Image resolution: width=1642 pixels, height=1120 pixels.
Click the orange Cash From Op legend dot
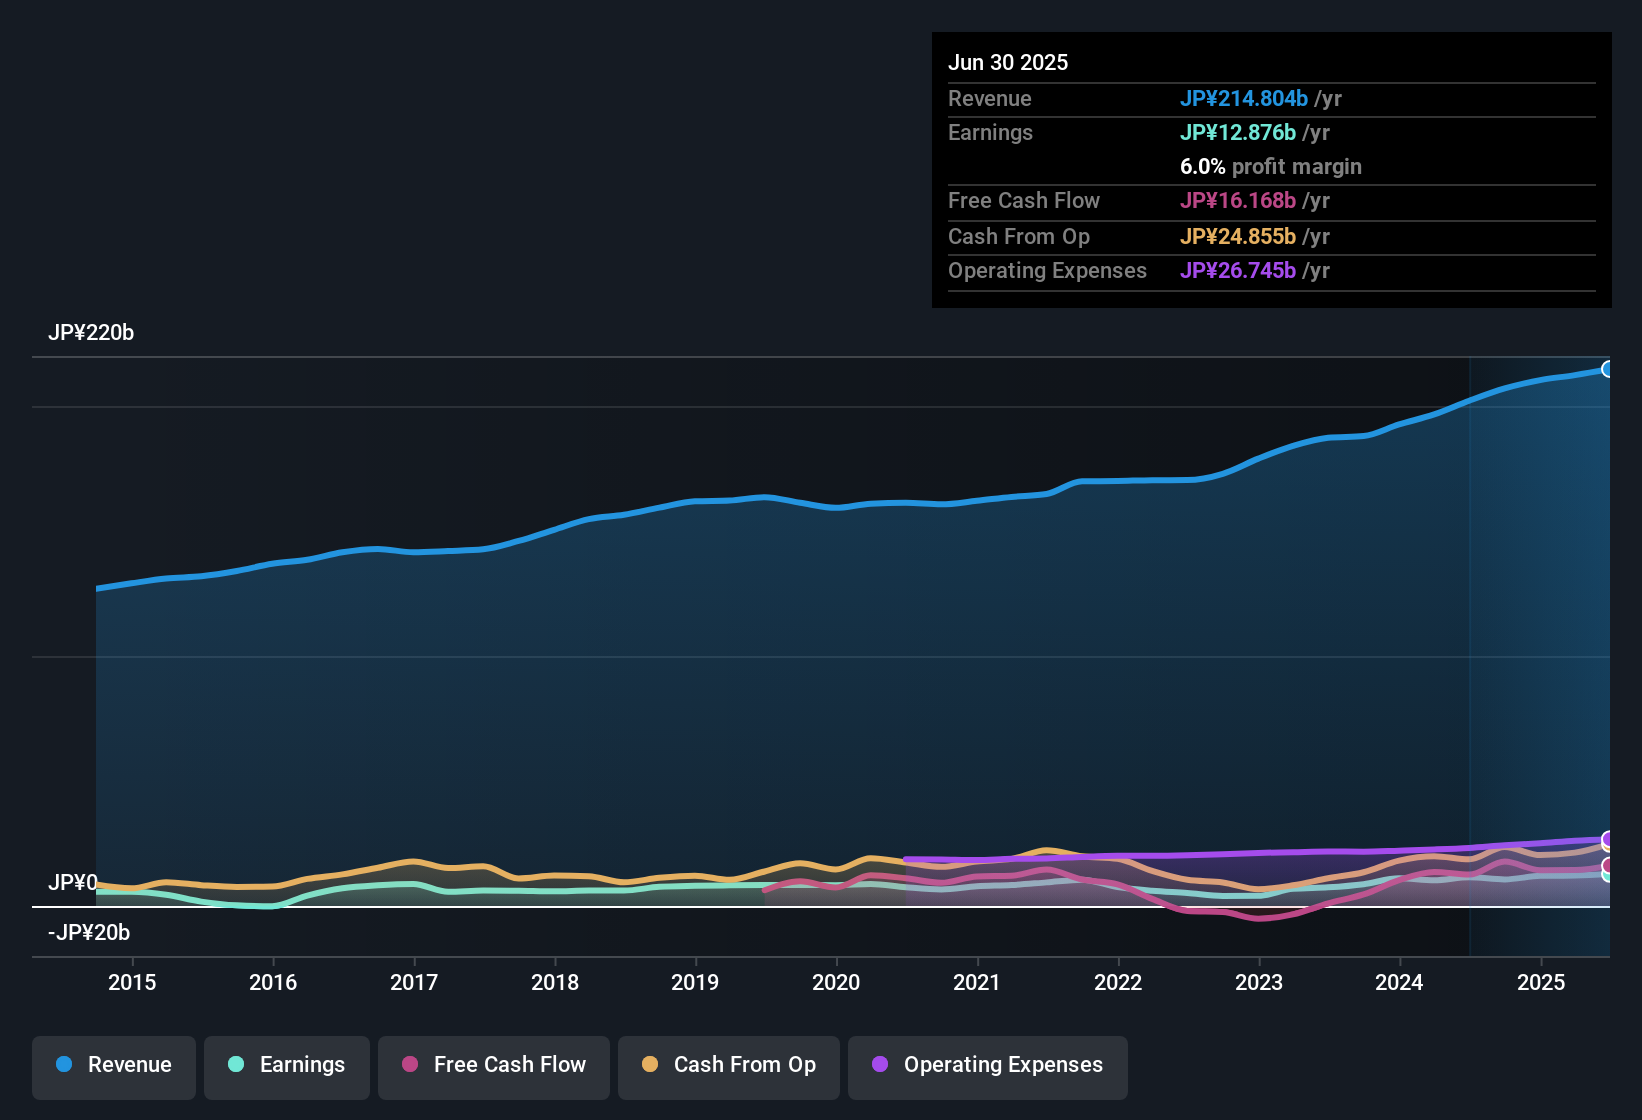coord(649,1065)
